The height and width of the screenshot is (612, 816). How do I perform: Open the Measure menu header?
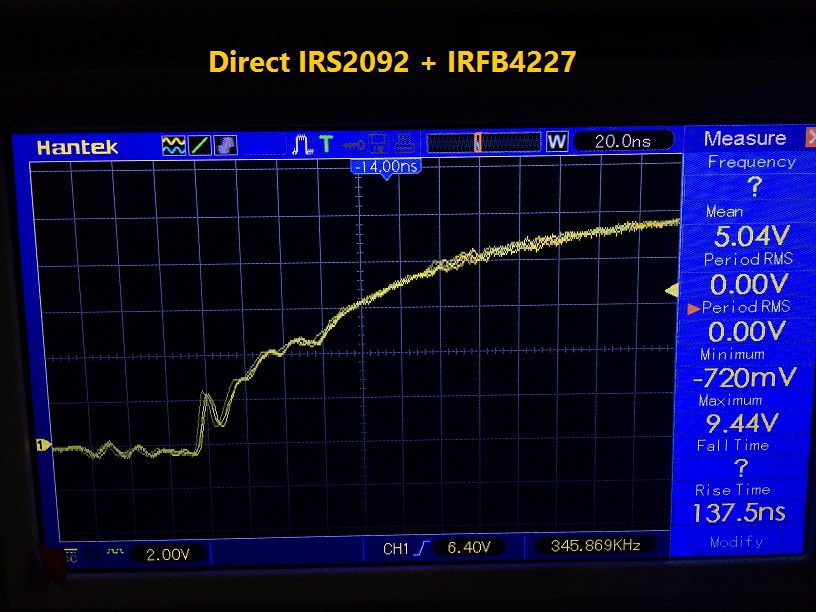pos(745,138)
